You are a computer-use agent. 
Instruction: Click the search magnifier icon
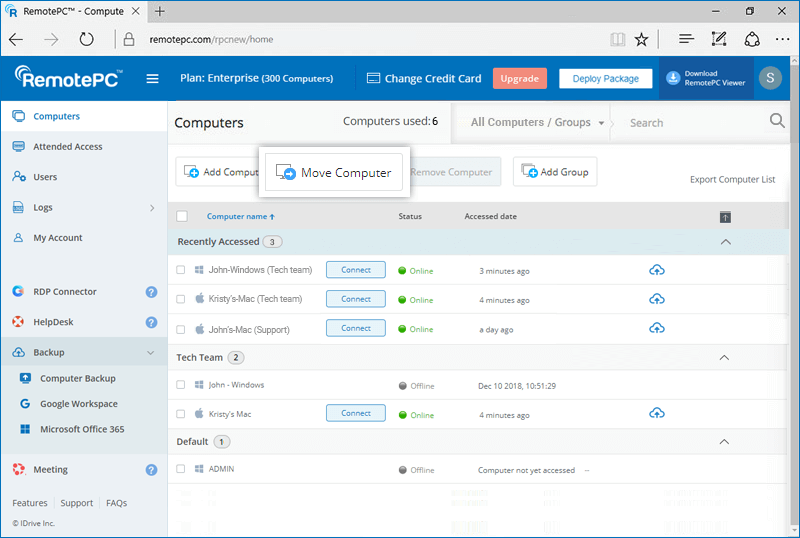point(777,122)
